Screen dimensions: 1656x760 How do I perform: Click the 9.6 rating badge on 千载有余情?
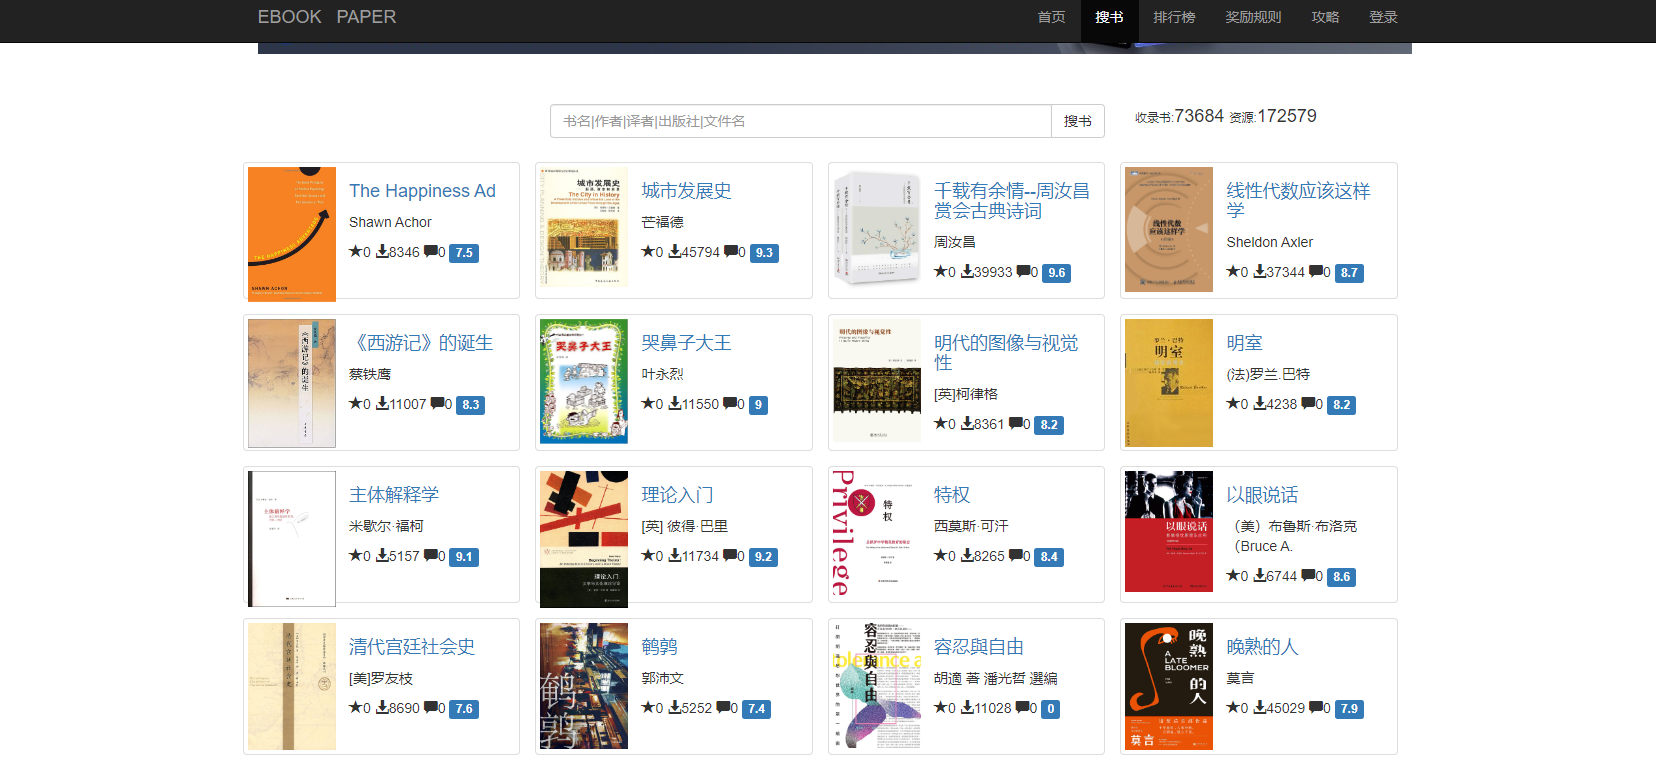pyautogui.click(x=1057, y=273)
